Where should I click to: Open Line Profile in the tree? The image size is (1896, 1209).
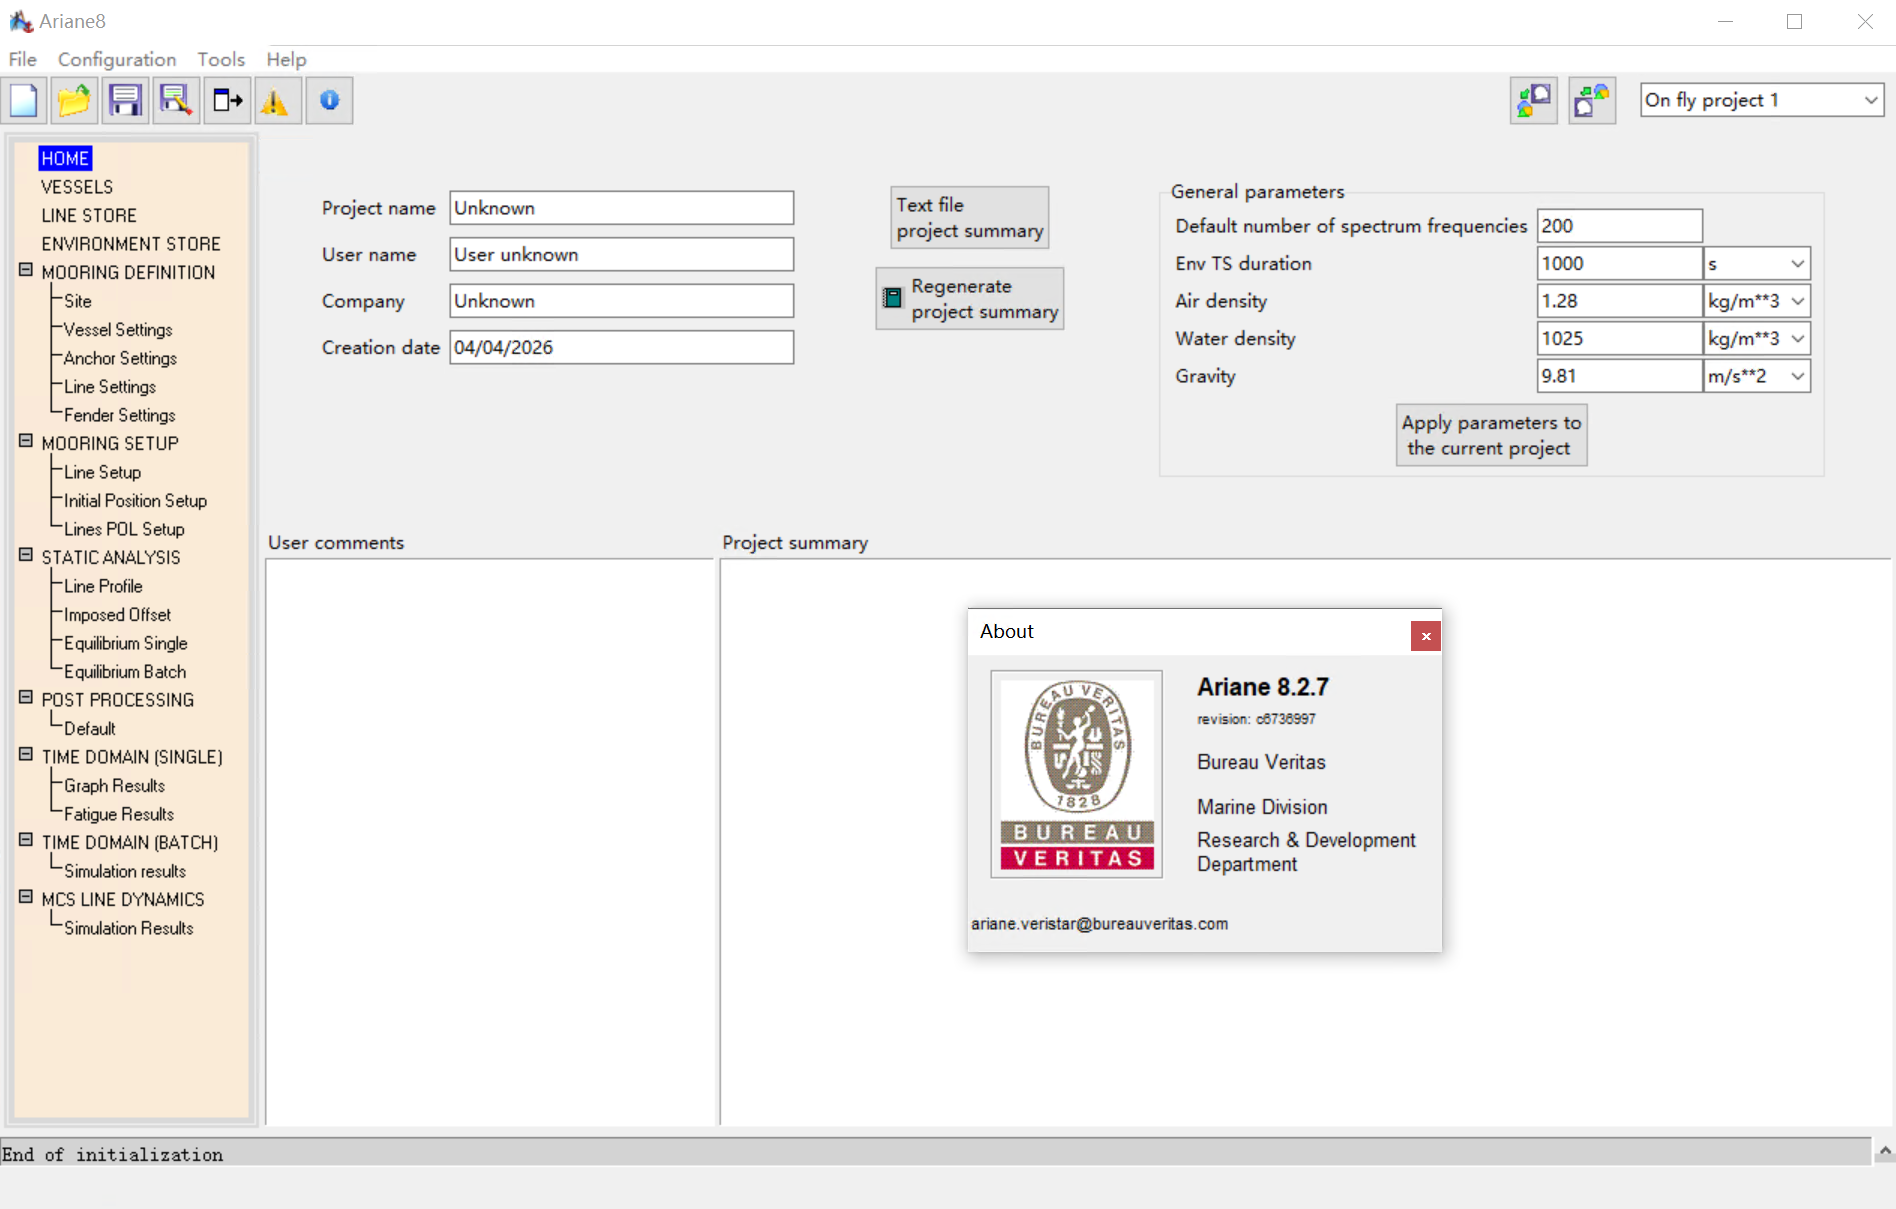[103, 586]
